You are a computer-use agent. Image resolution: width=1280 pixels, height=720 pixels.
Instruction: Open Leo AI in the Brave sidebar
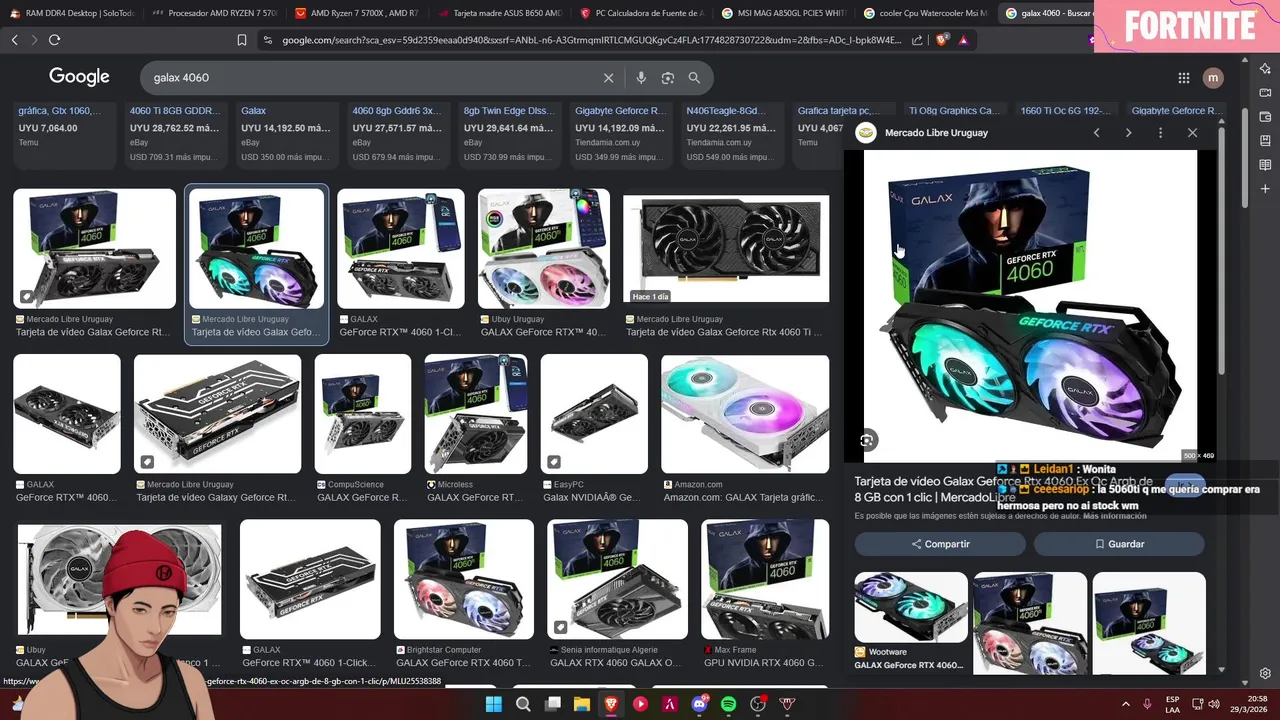click(1265, 69)
